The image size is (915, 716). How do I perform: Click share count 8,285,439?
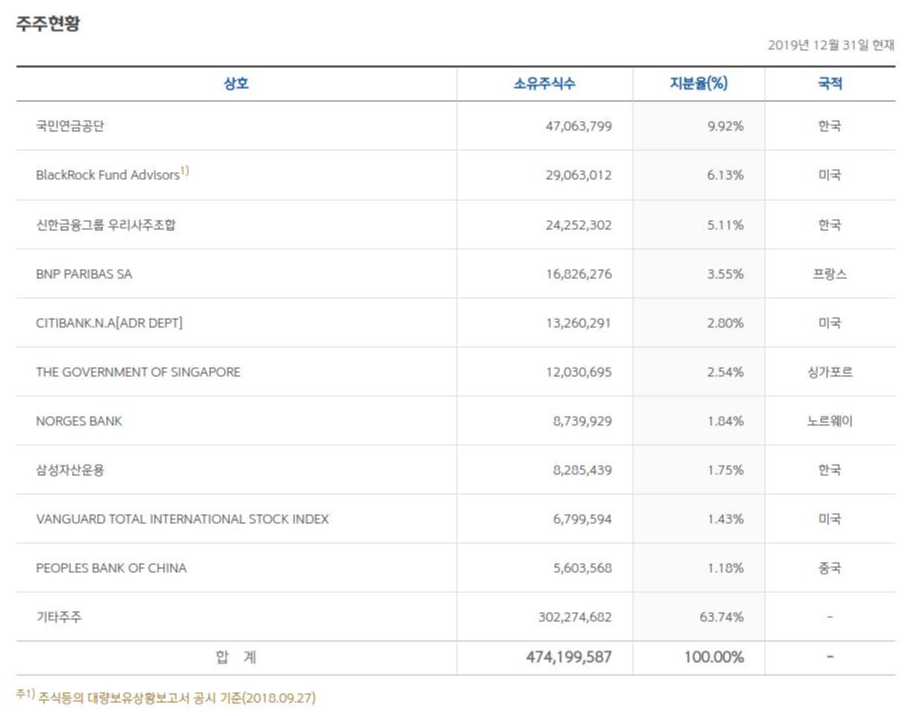(582, 470)
